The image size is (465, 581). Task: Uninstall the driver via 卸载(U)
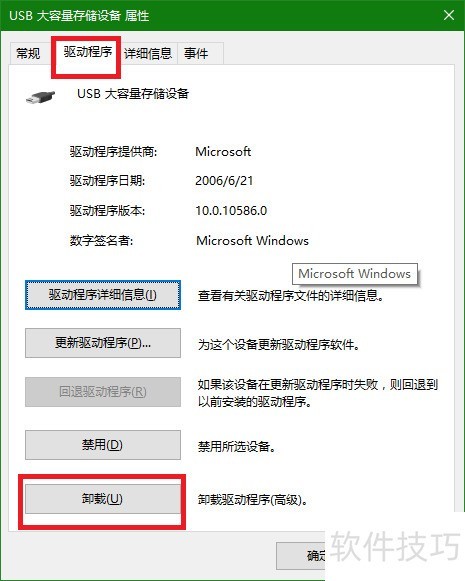click(103, 499)
